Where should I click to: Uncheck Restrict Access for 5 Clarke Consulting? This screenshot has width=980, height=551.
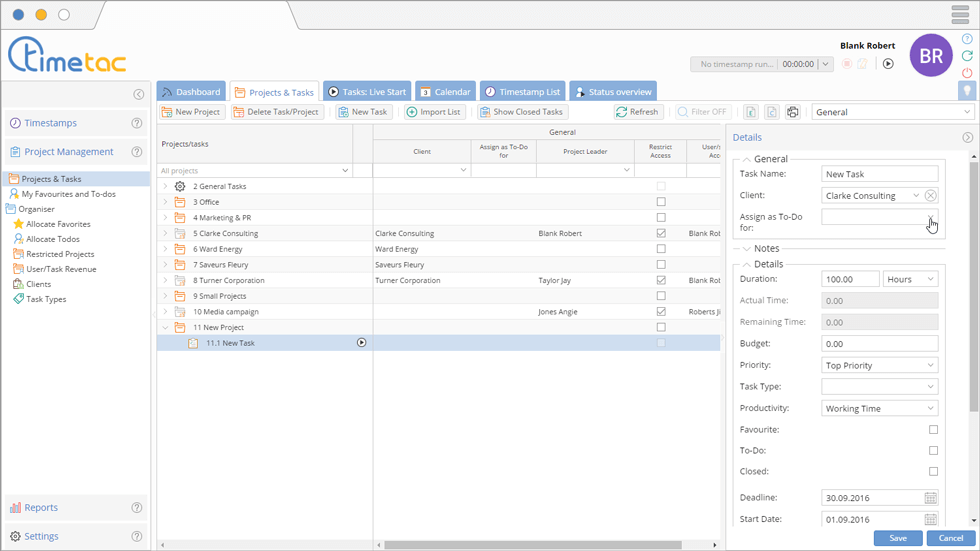tap(661, 233)
